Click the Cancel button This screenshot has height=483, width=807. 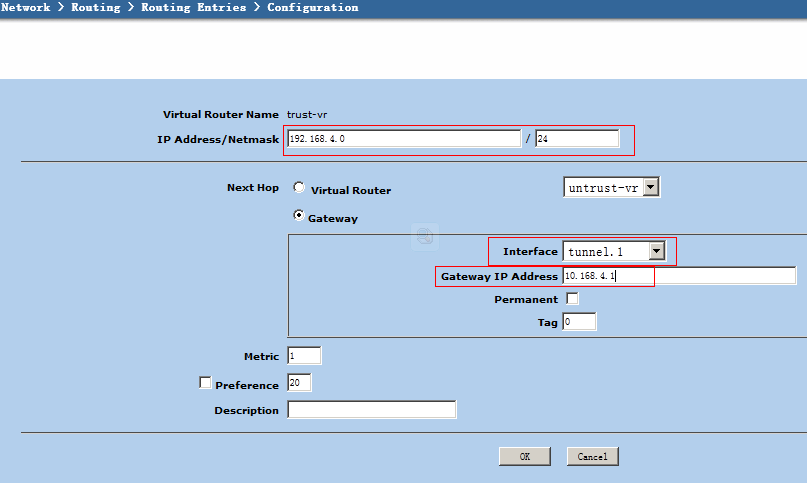(593, 456)
